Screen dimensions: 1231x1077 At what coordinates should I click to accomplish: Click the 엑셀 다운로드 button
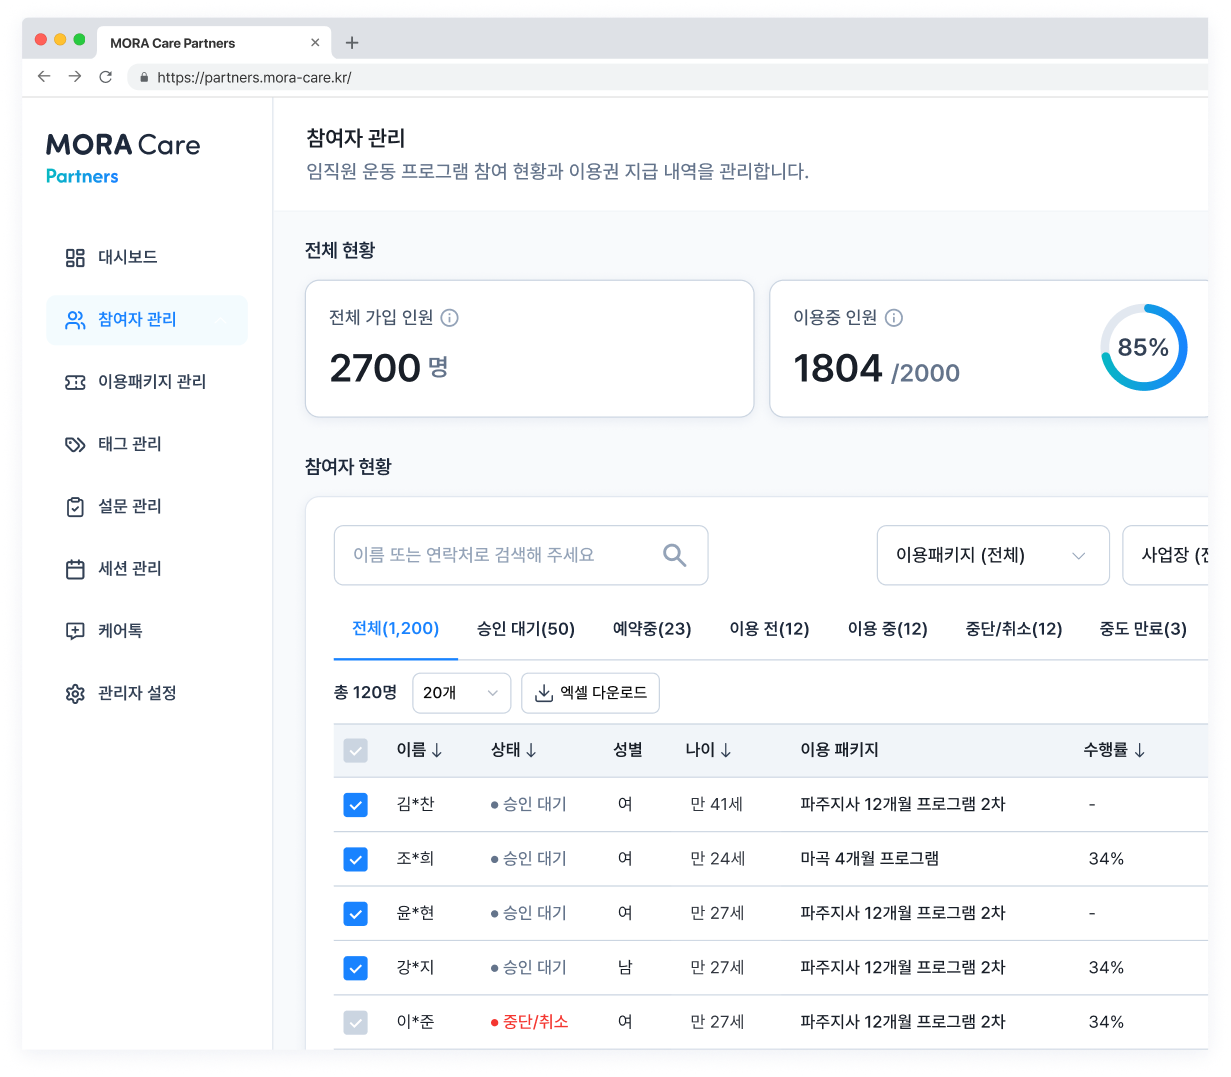[x=590, y=693]
